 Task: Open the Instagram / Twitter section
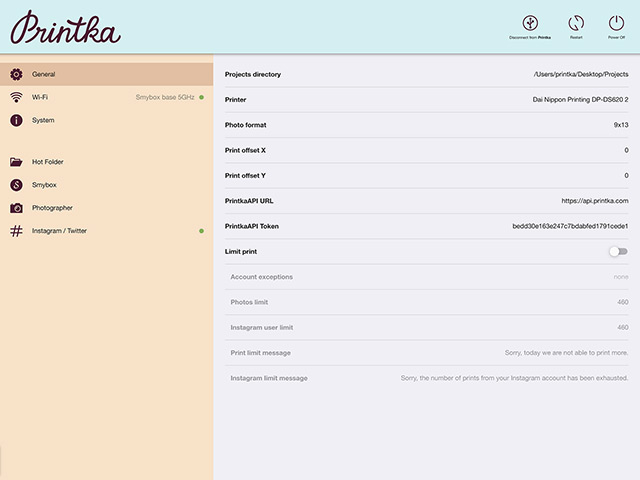pos(107,231)
